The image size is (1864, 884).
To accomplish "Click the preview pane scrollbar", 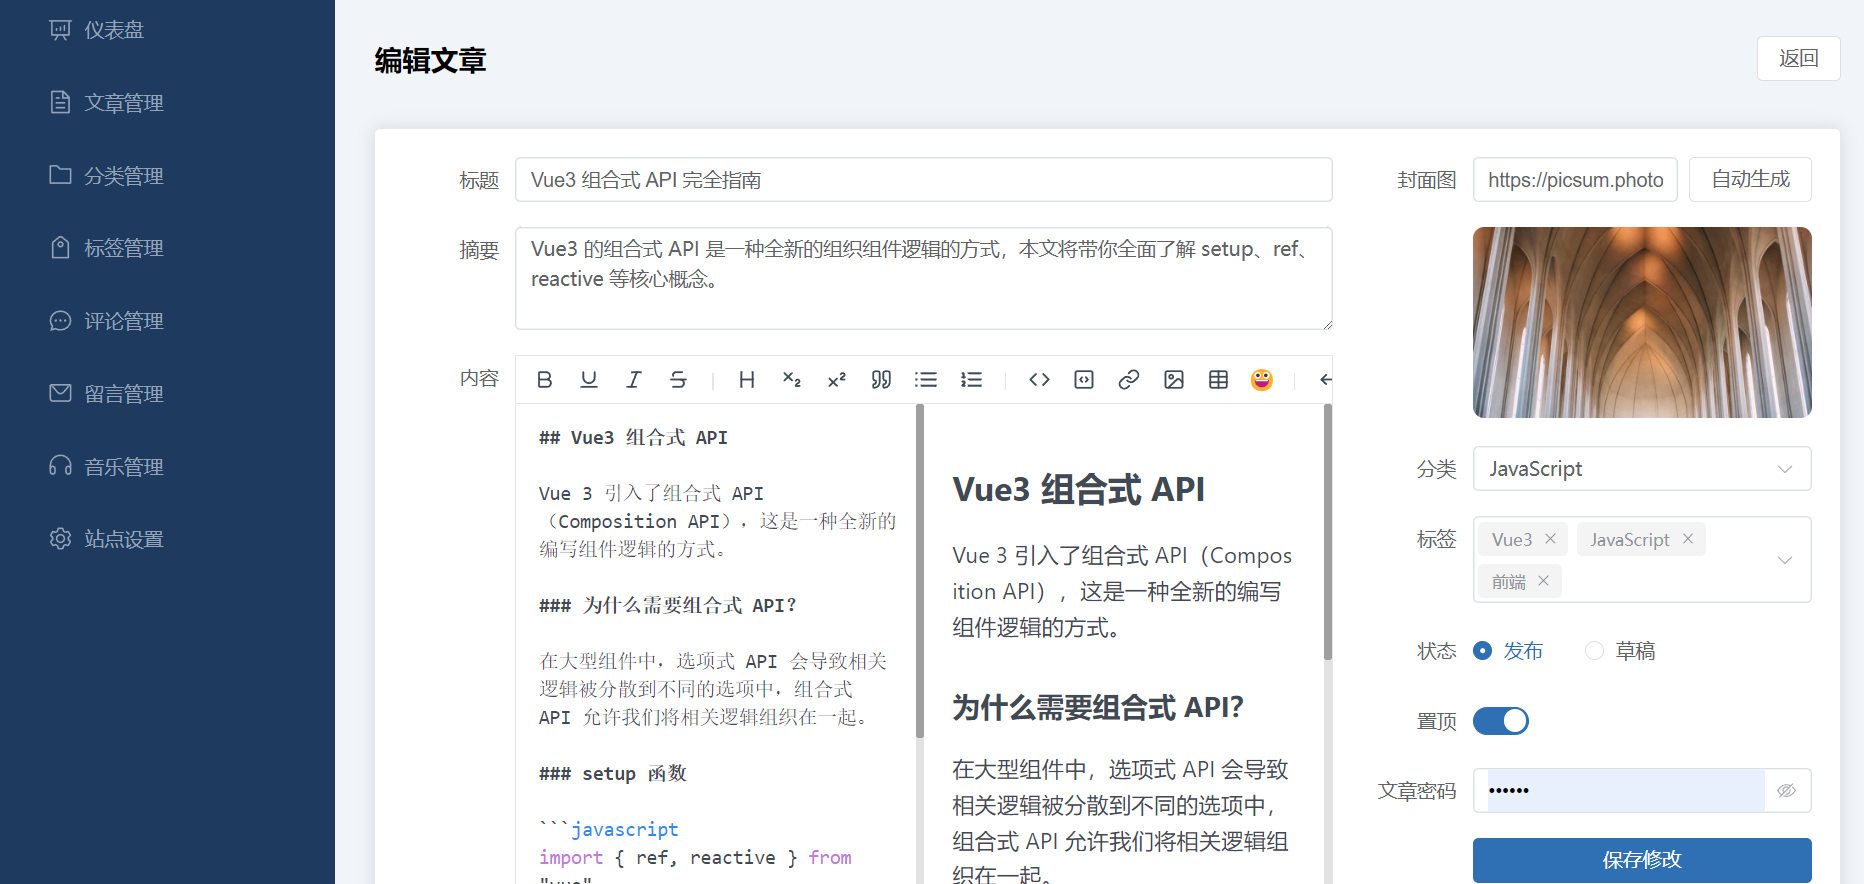I will [1328, 532].
